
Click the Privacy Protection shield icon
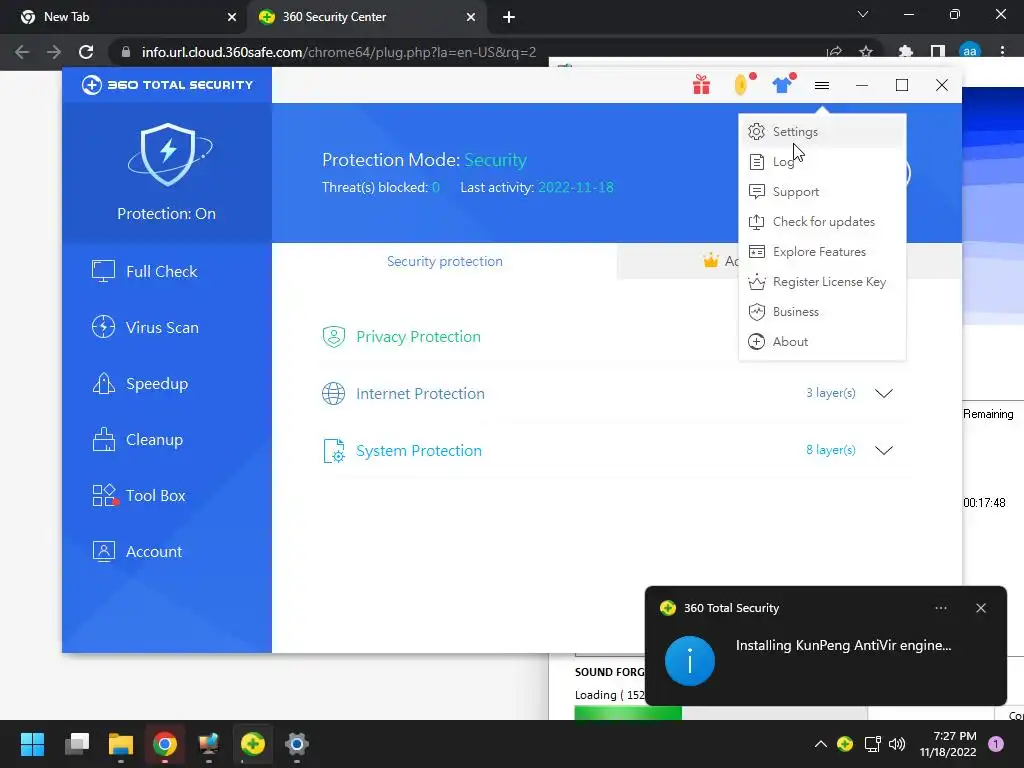click(334, 336)
